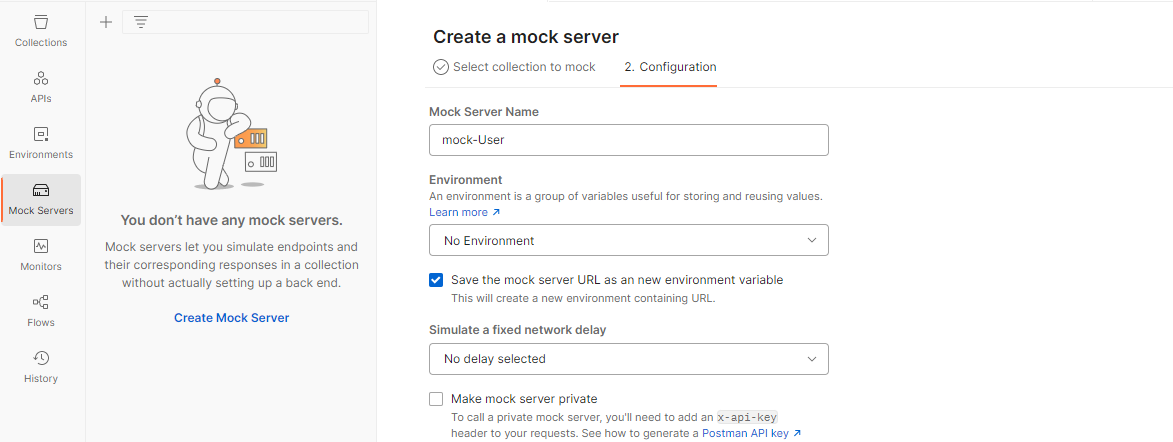Open the Monitors sidebar icon

[x=41, y=255]
